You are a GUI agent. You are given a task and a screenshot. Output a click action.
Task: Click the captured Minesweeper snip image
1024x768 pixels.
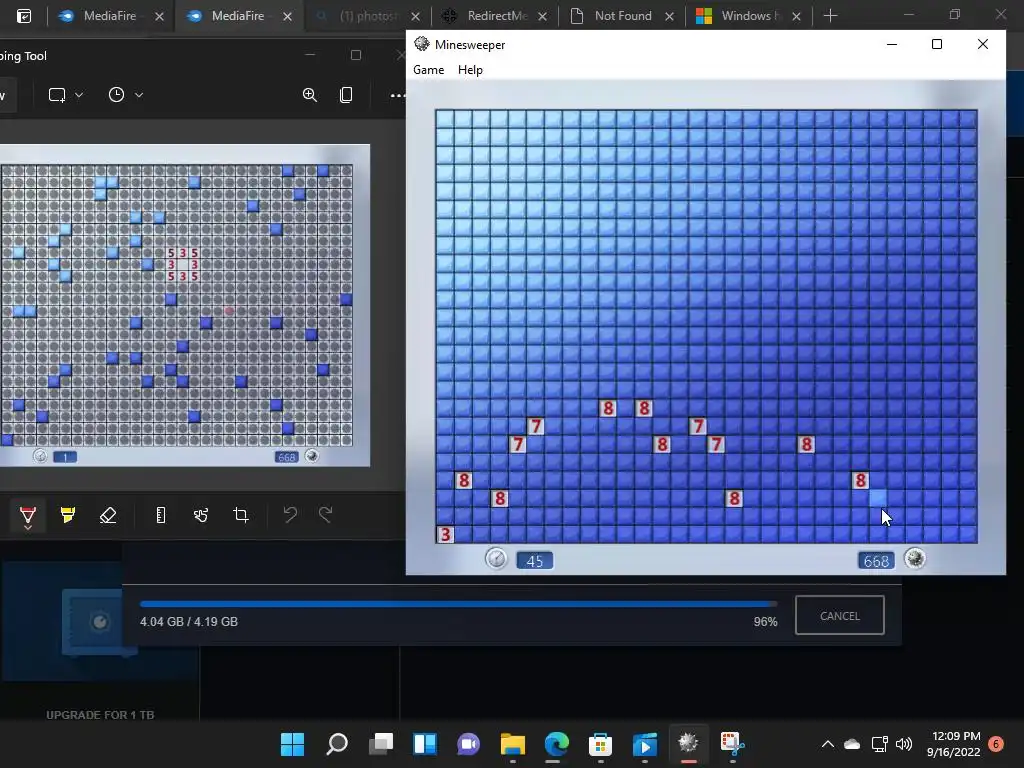pyautogui.click(x=184, y=305)
